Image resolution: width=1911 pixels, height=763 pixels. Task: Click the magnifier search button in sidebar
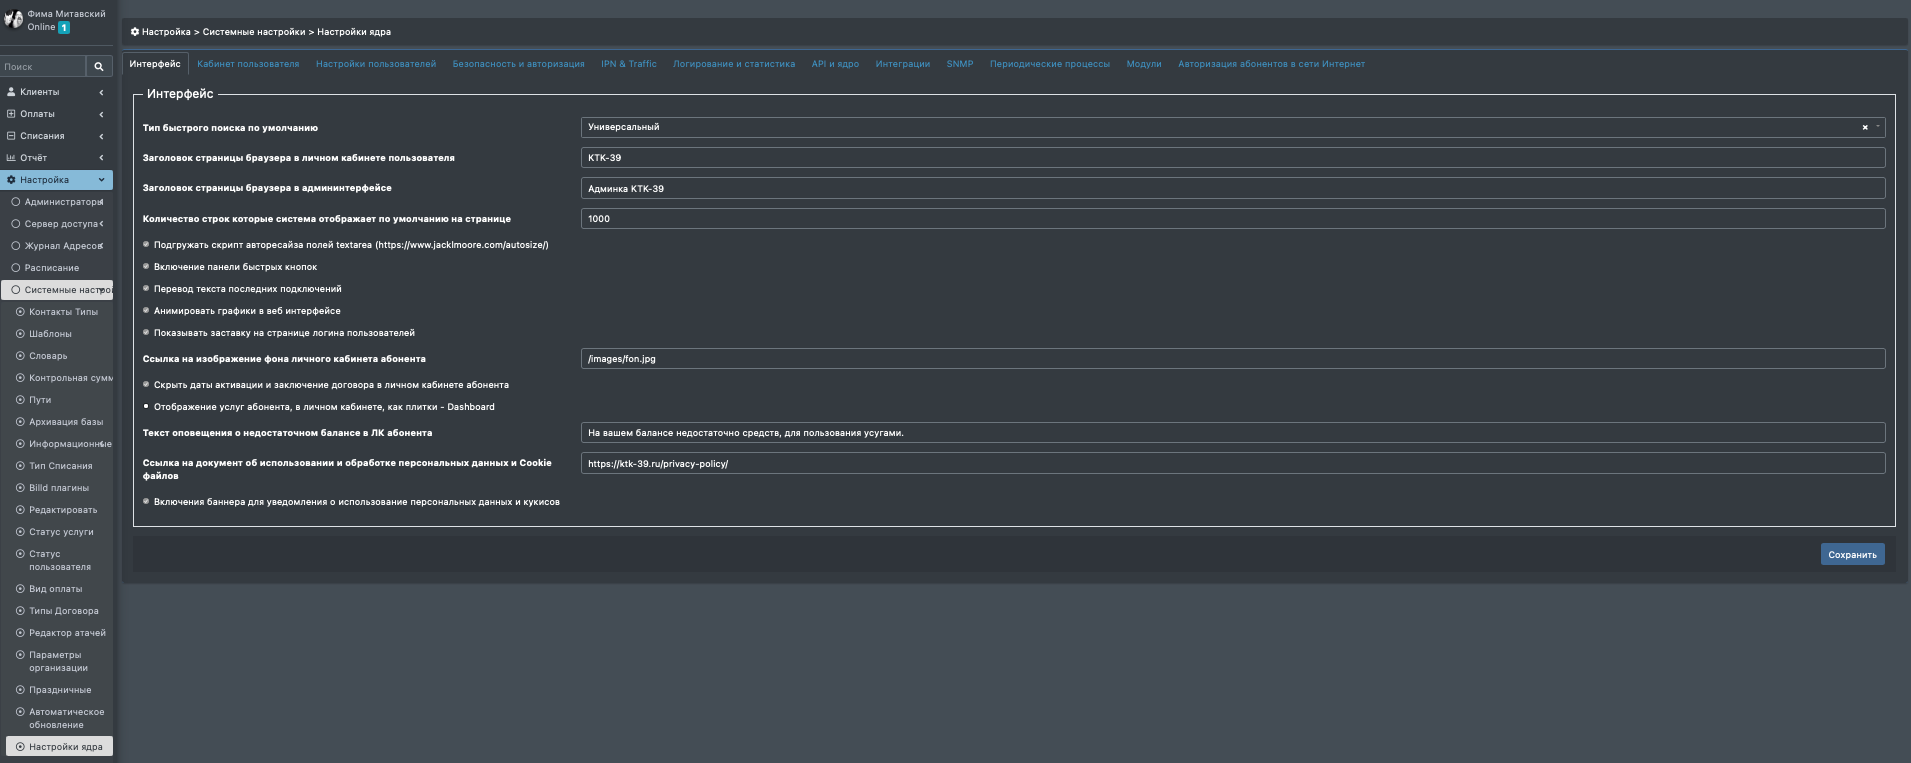[98, 67]
